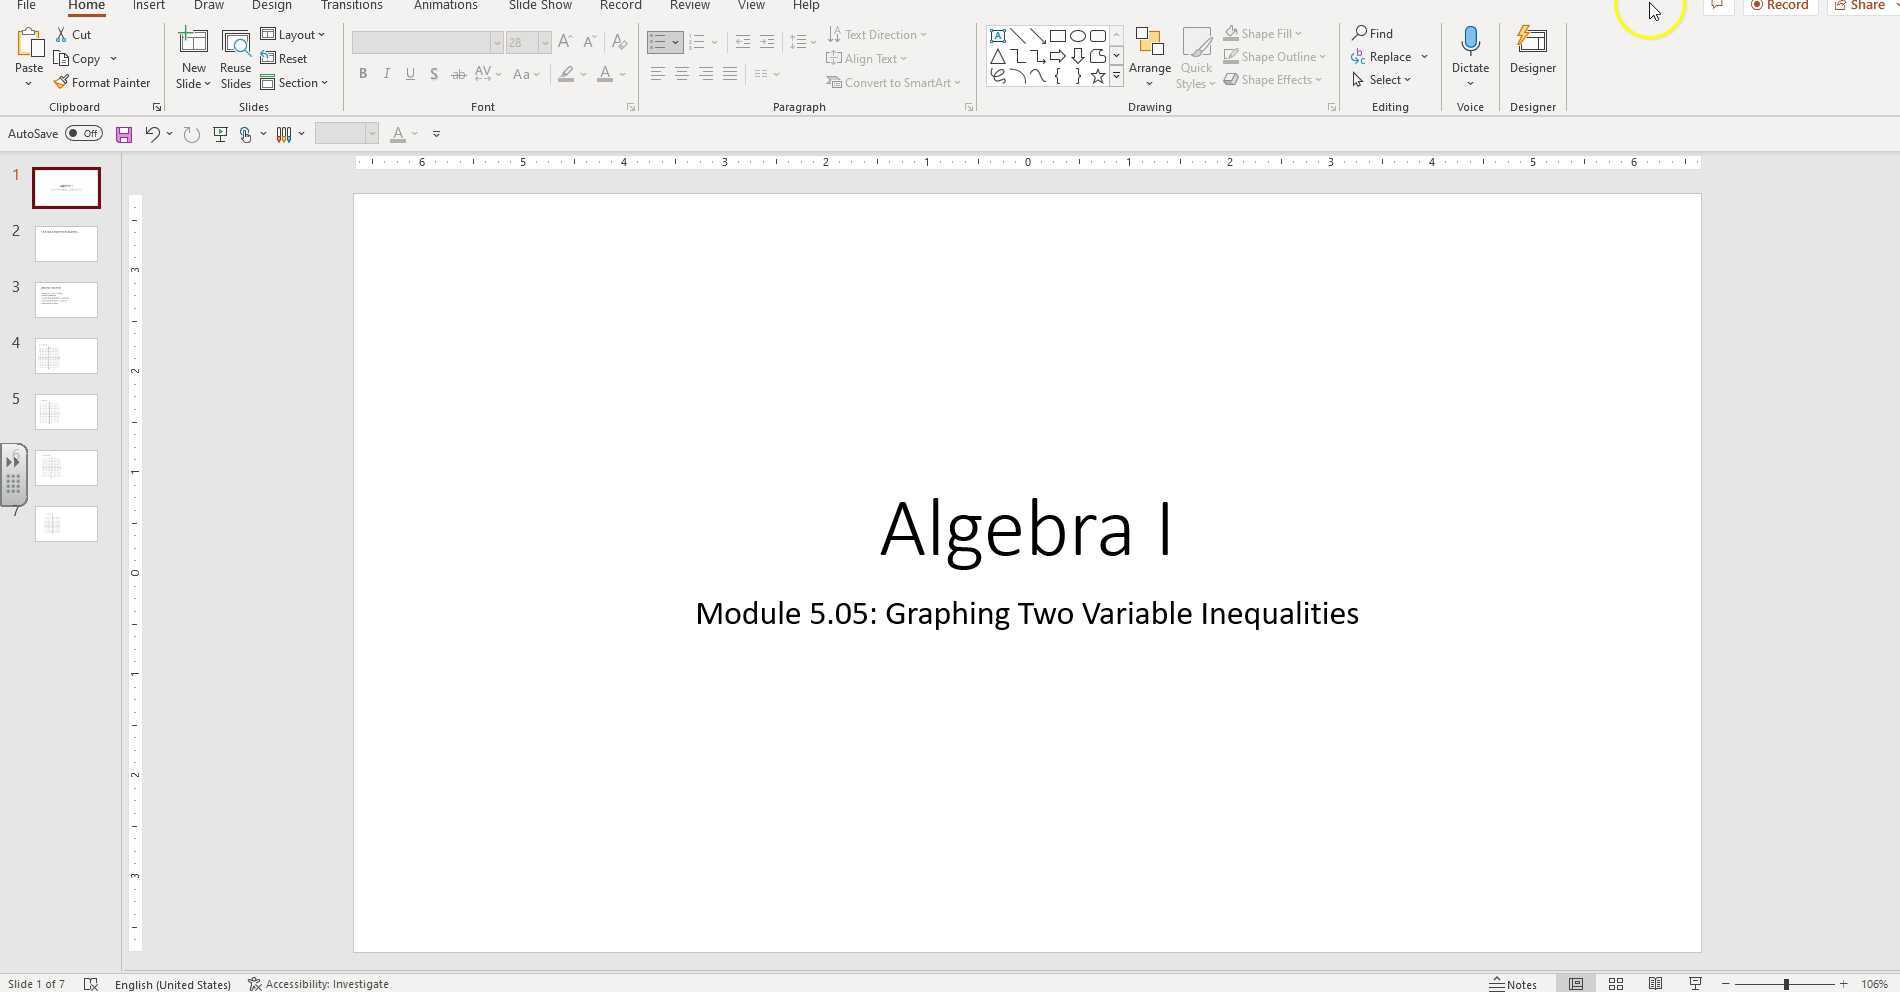Click the Share button
The height and width of the screenshot is (992, 1900).
point(1862,6)
